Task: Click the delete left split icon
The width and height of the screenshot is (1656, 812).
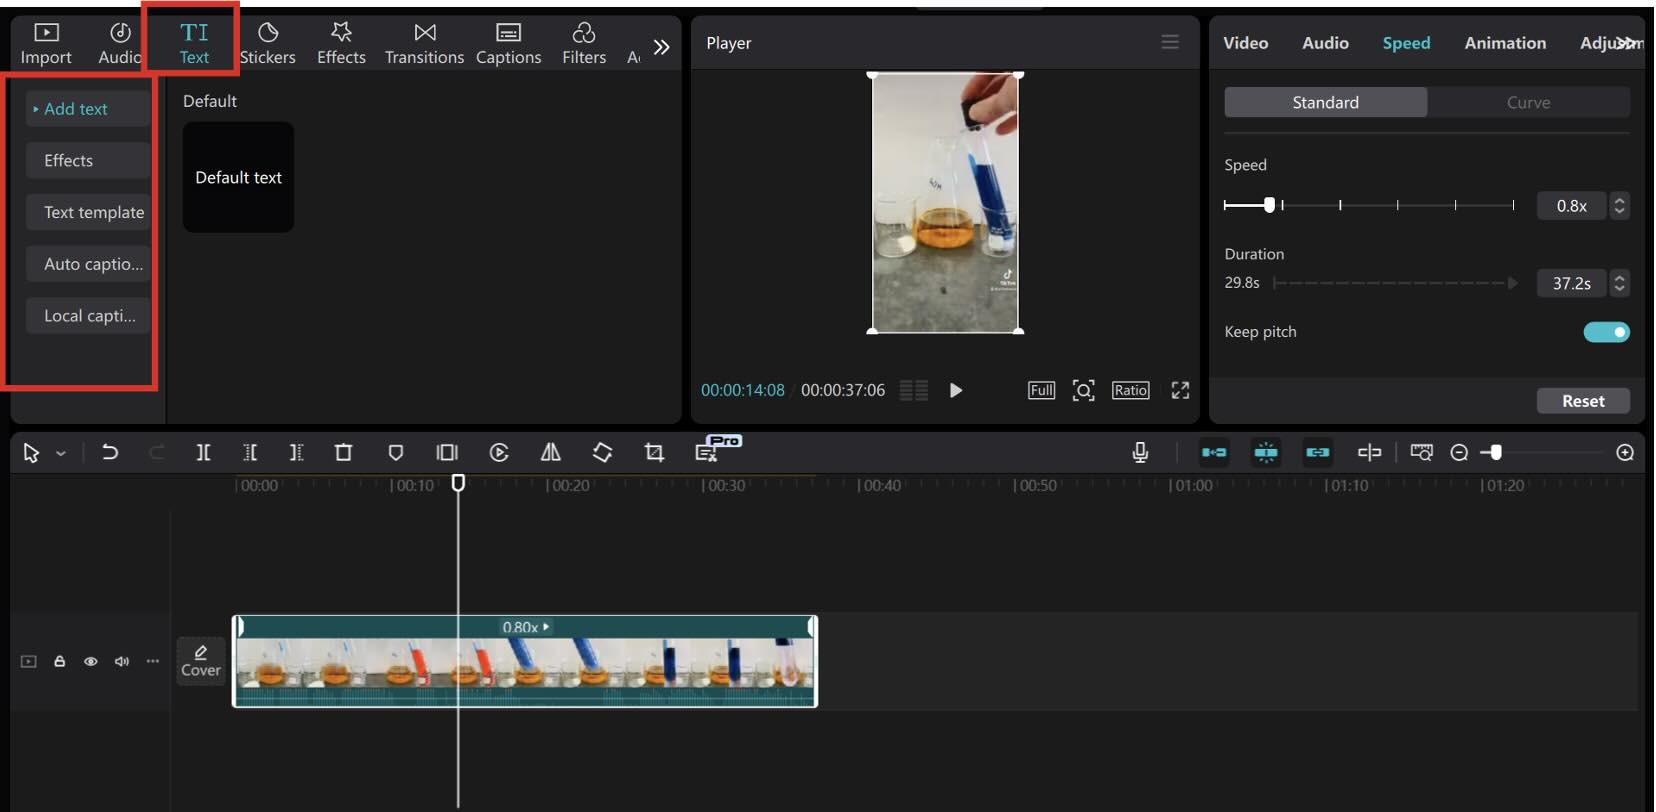Action: point(250,453)
